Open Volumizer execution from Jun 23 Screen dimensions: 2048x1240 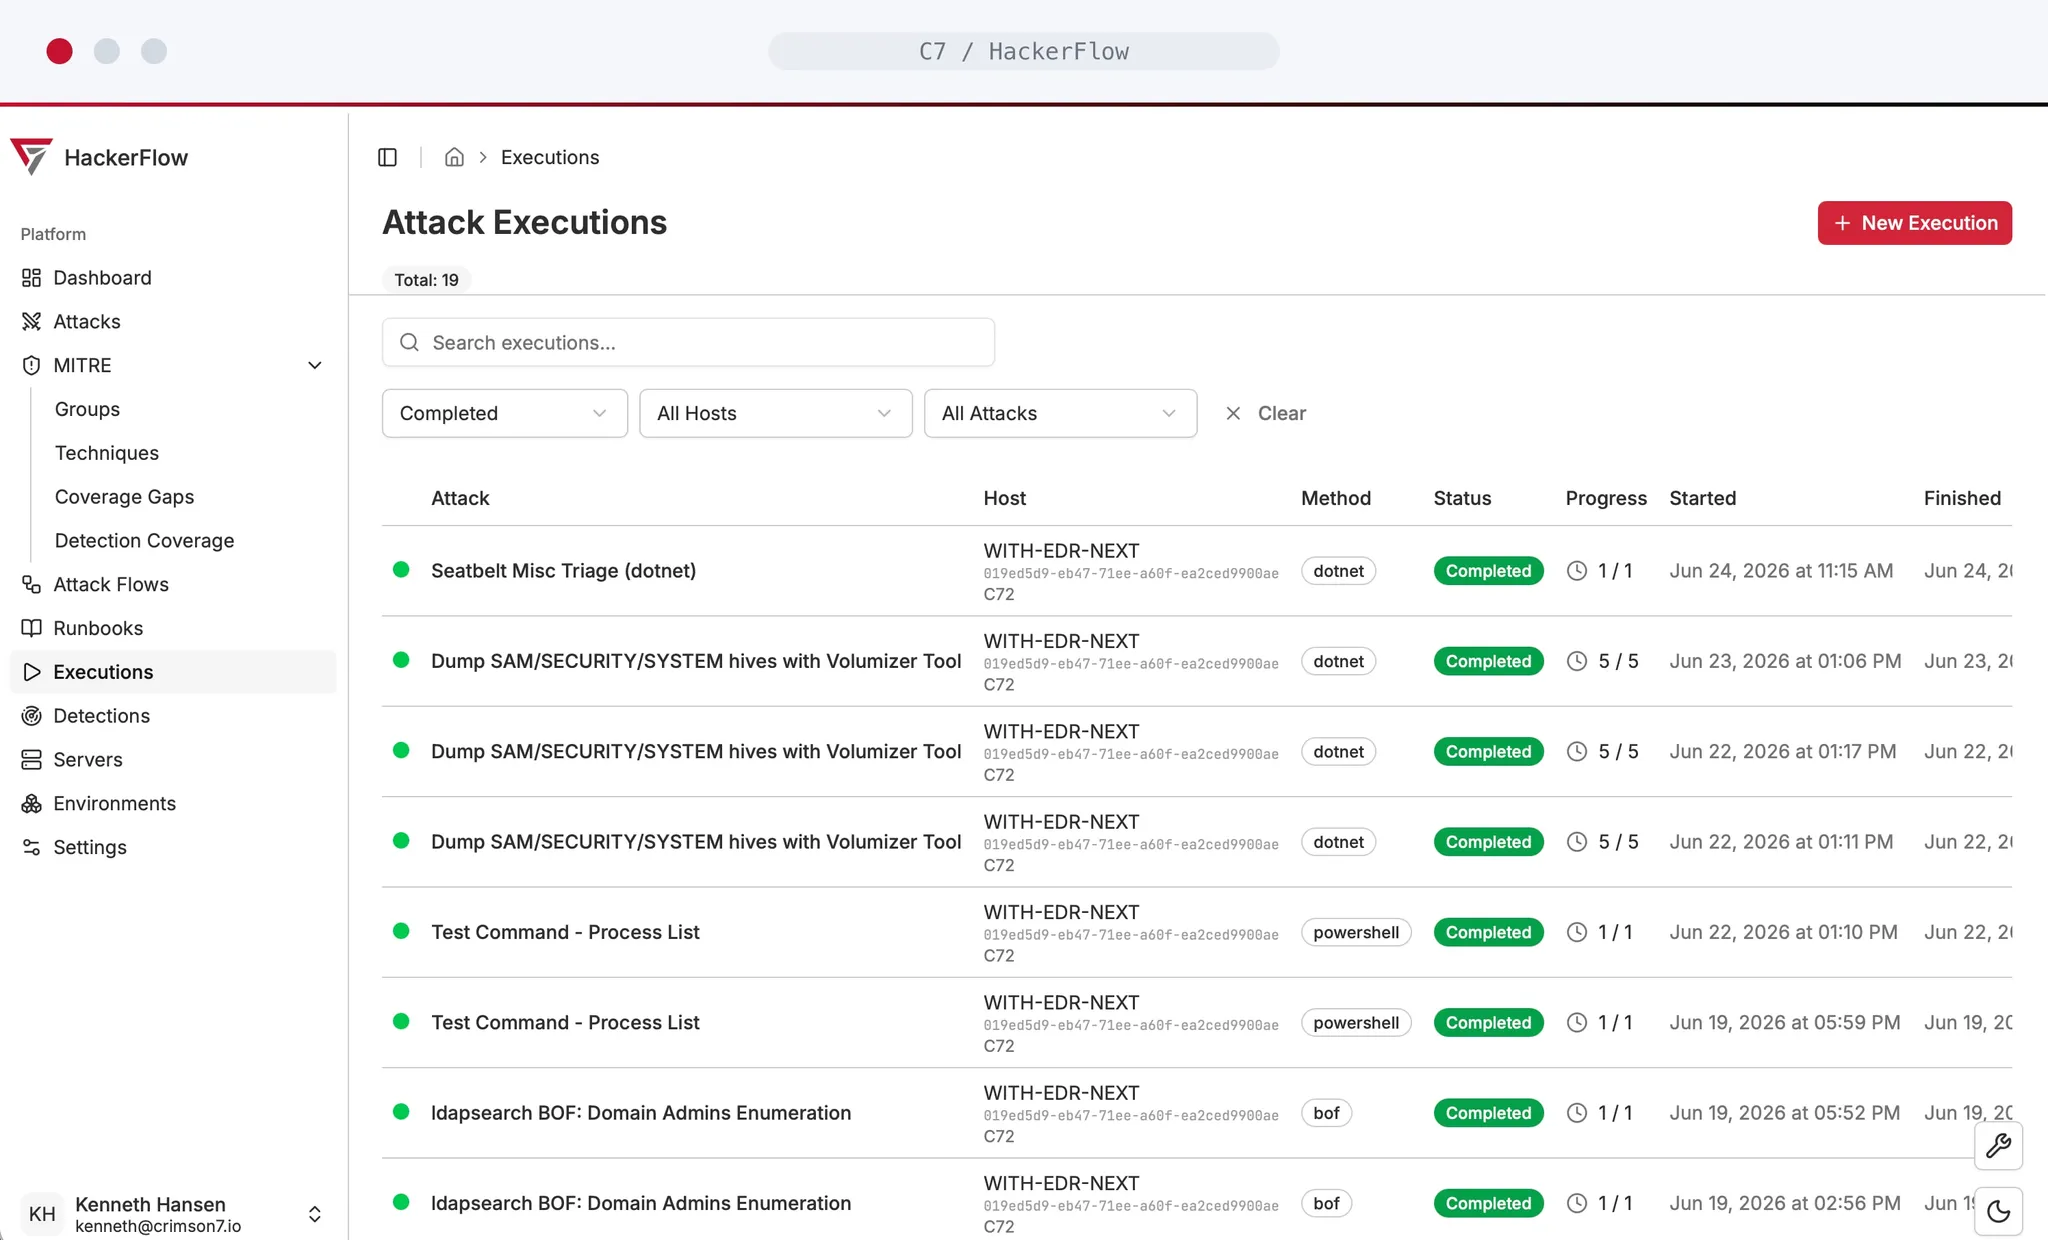point(696,661)
